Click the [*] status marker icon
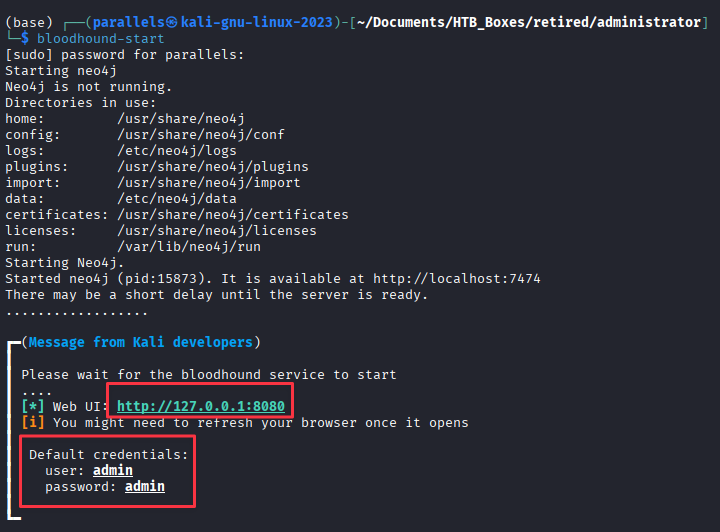 [33, 406]
